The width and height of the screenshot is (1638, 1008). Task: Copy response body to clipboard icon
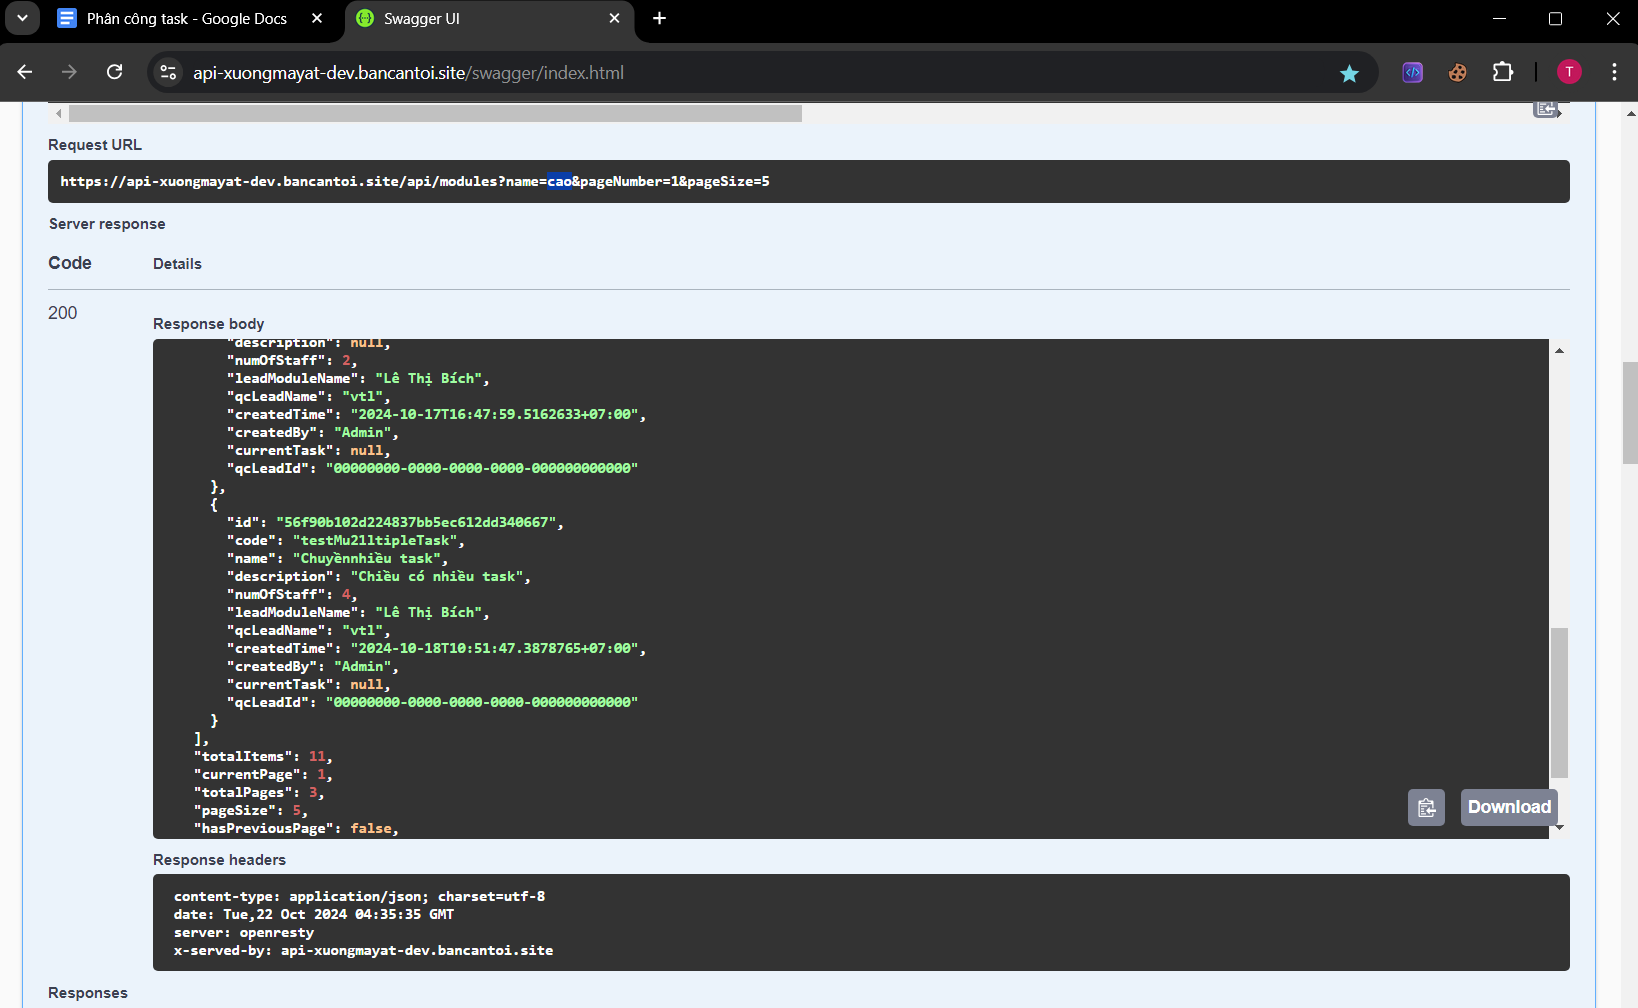click(x=1426, y=808)
